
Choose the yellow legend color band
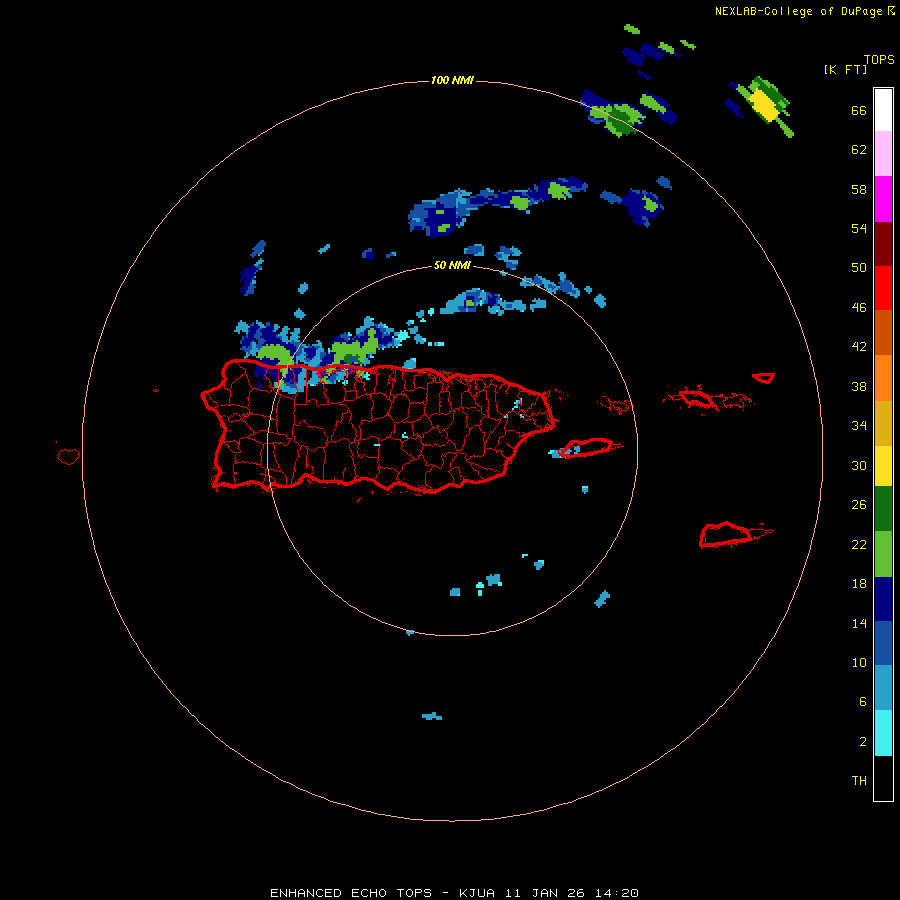click(883, 466)
